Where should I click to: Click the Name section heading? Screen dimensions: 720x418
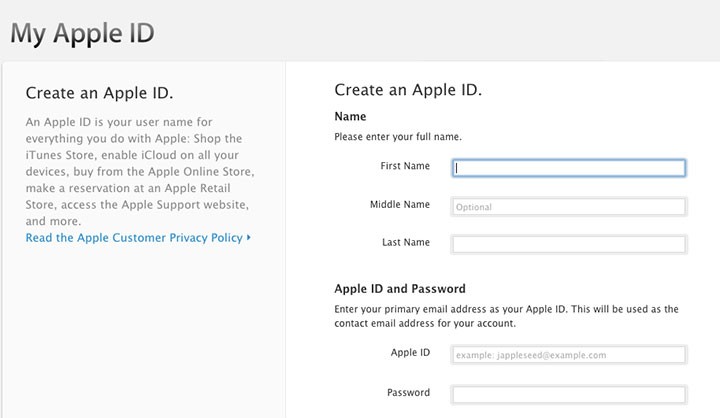350,117
